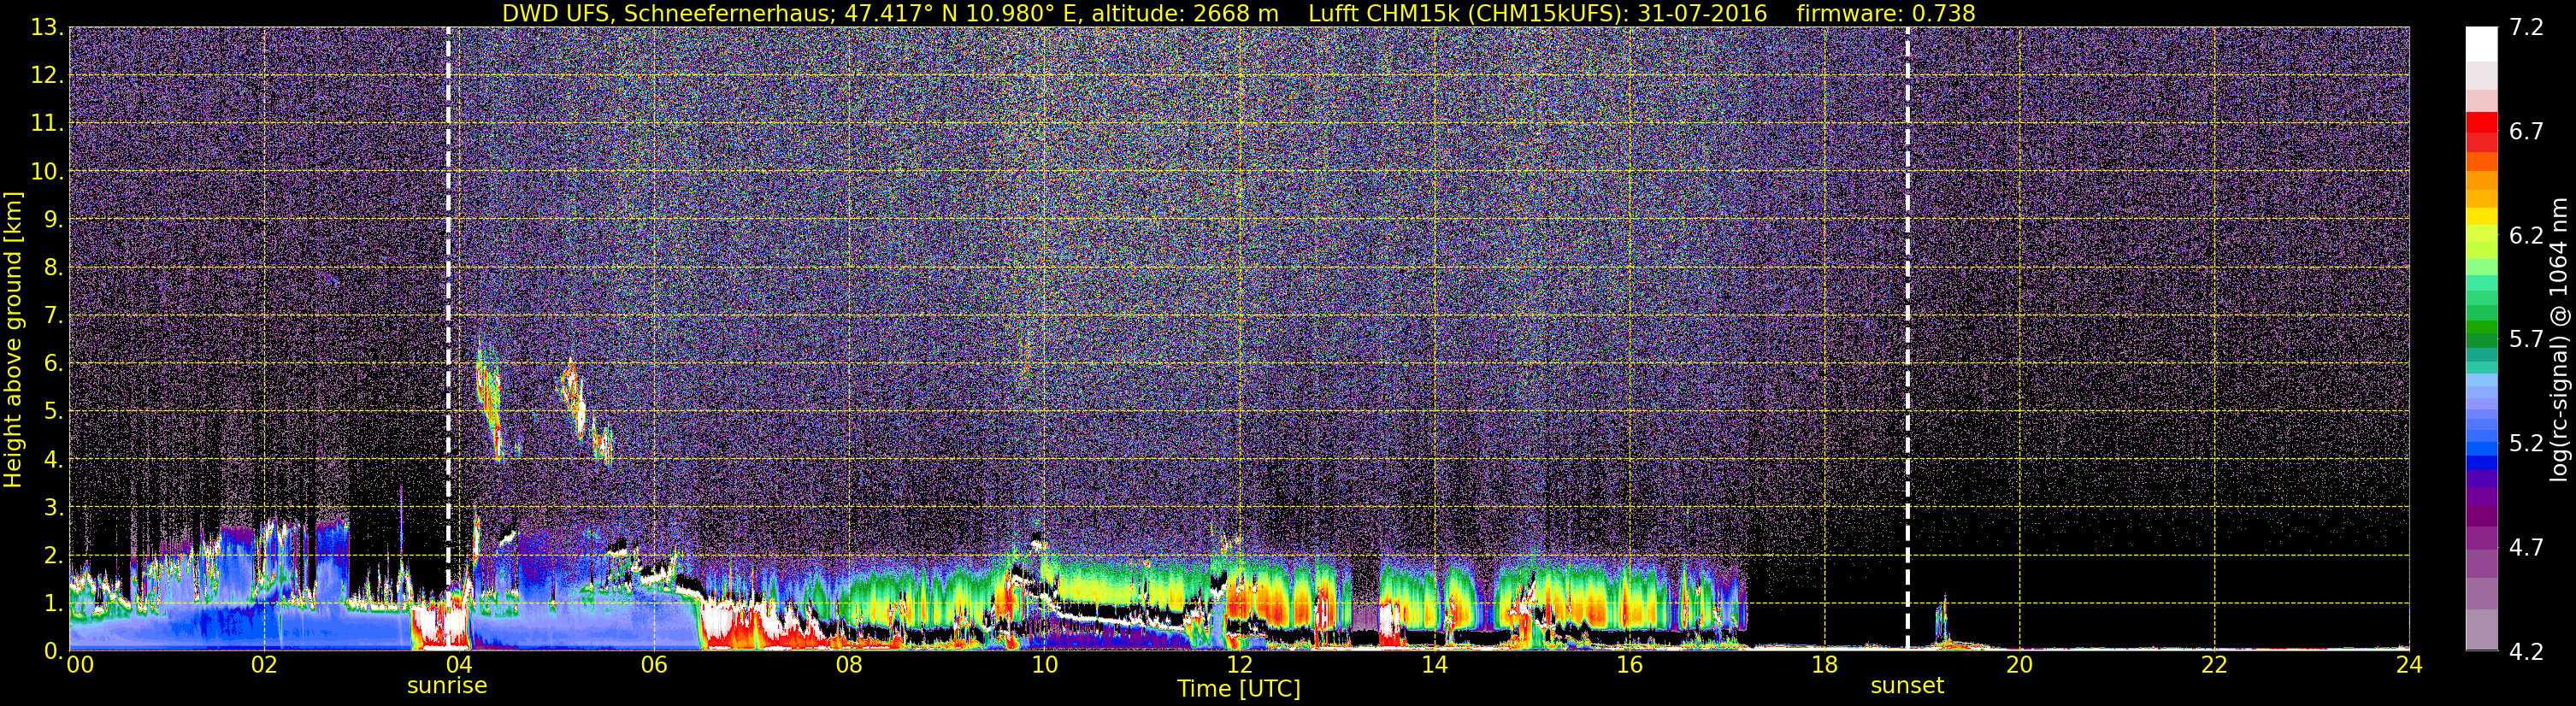Viewport: 2576px width, 706px height.
Task: Click the plot title text at top
Action: click(1239, 13)
